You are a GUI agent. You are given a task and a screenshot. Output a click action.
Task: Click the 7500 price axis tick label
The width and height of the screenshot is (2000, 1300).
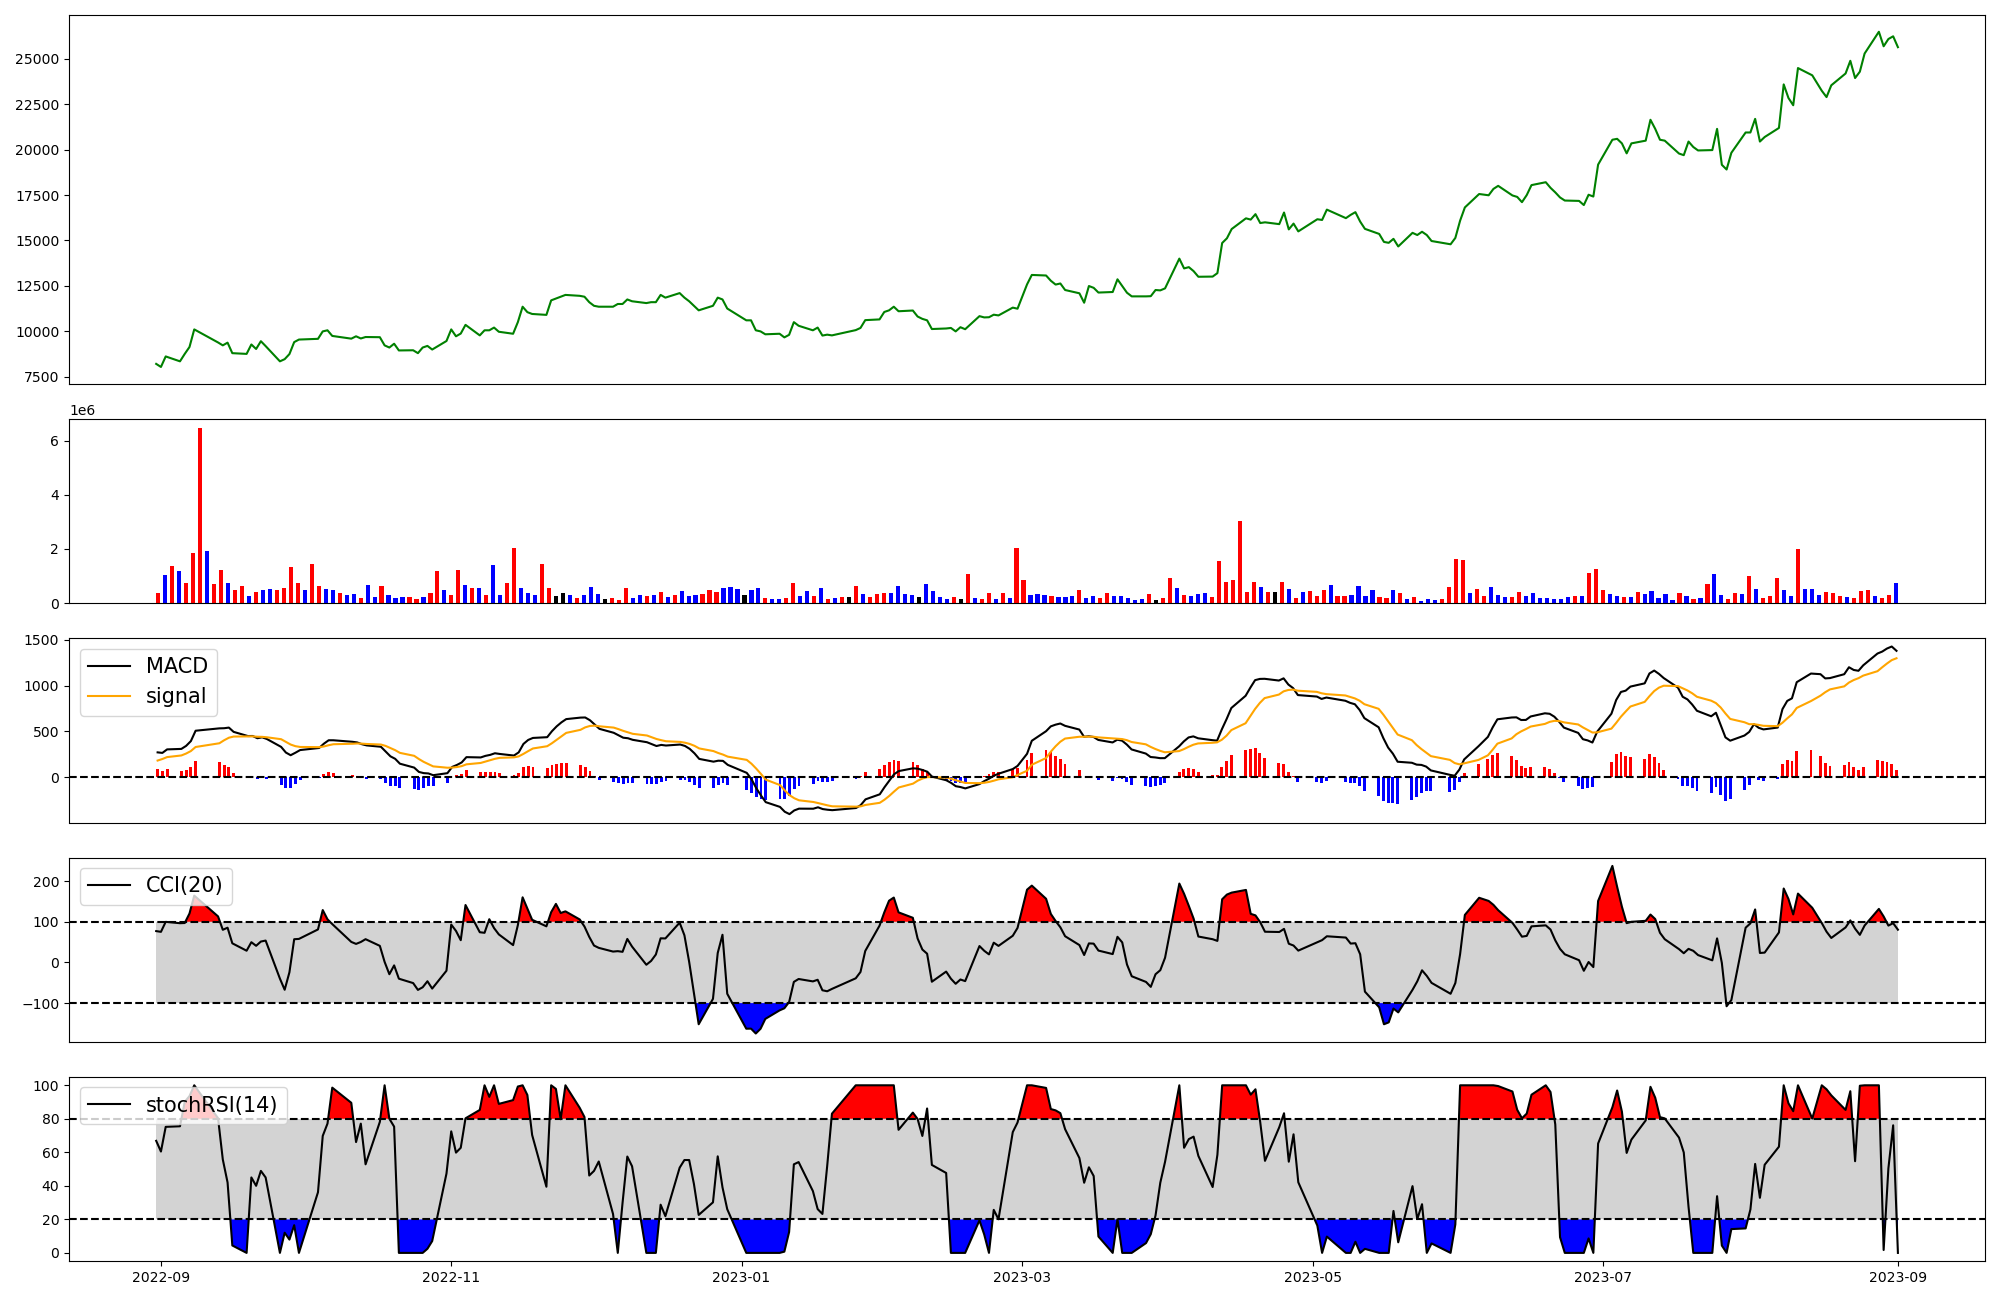pos(41,377)
